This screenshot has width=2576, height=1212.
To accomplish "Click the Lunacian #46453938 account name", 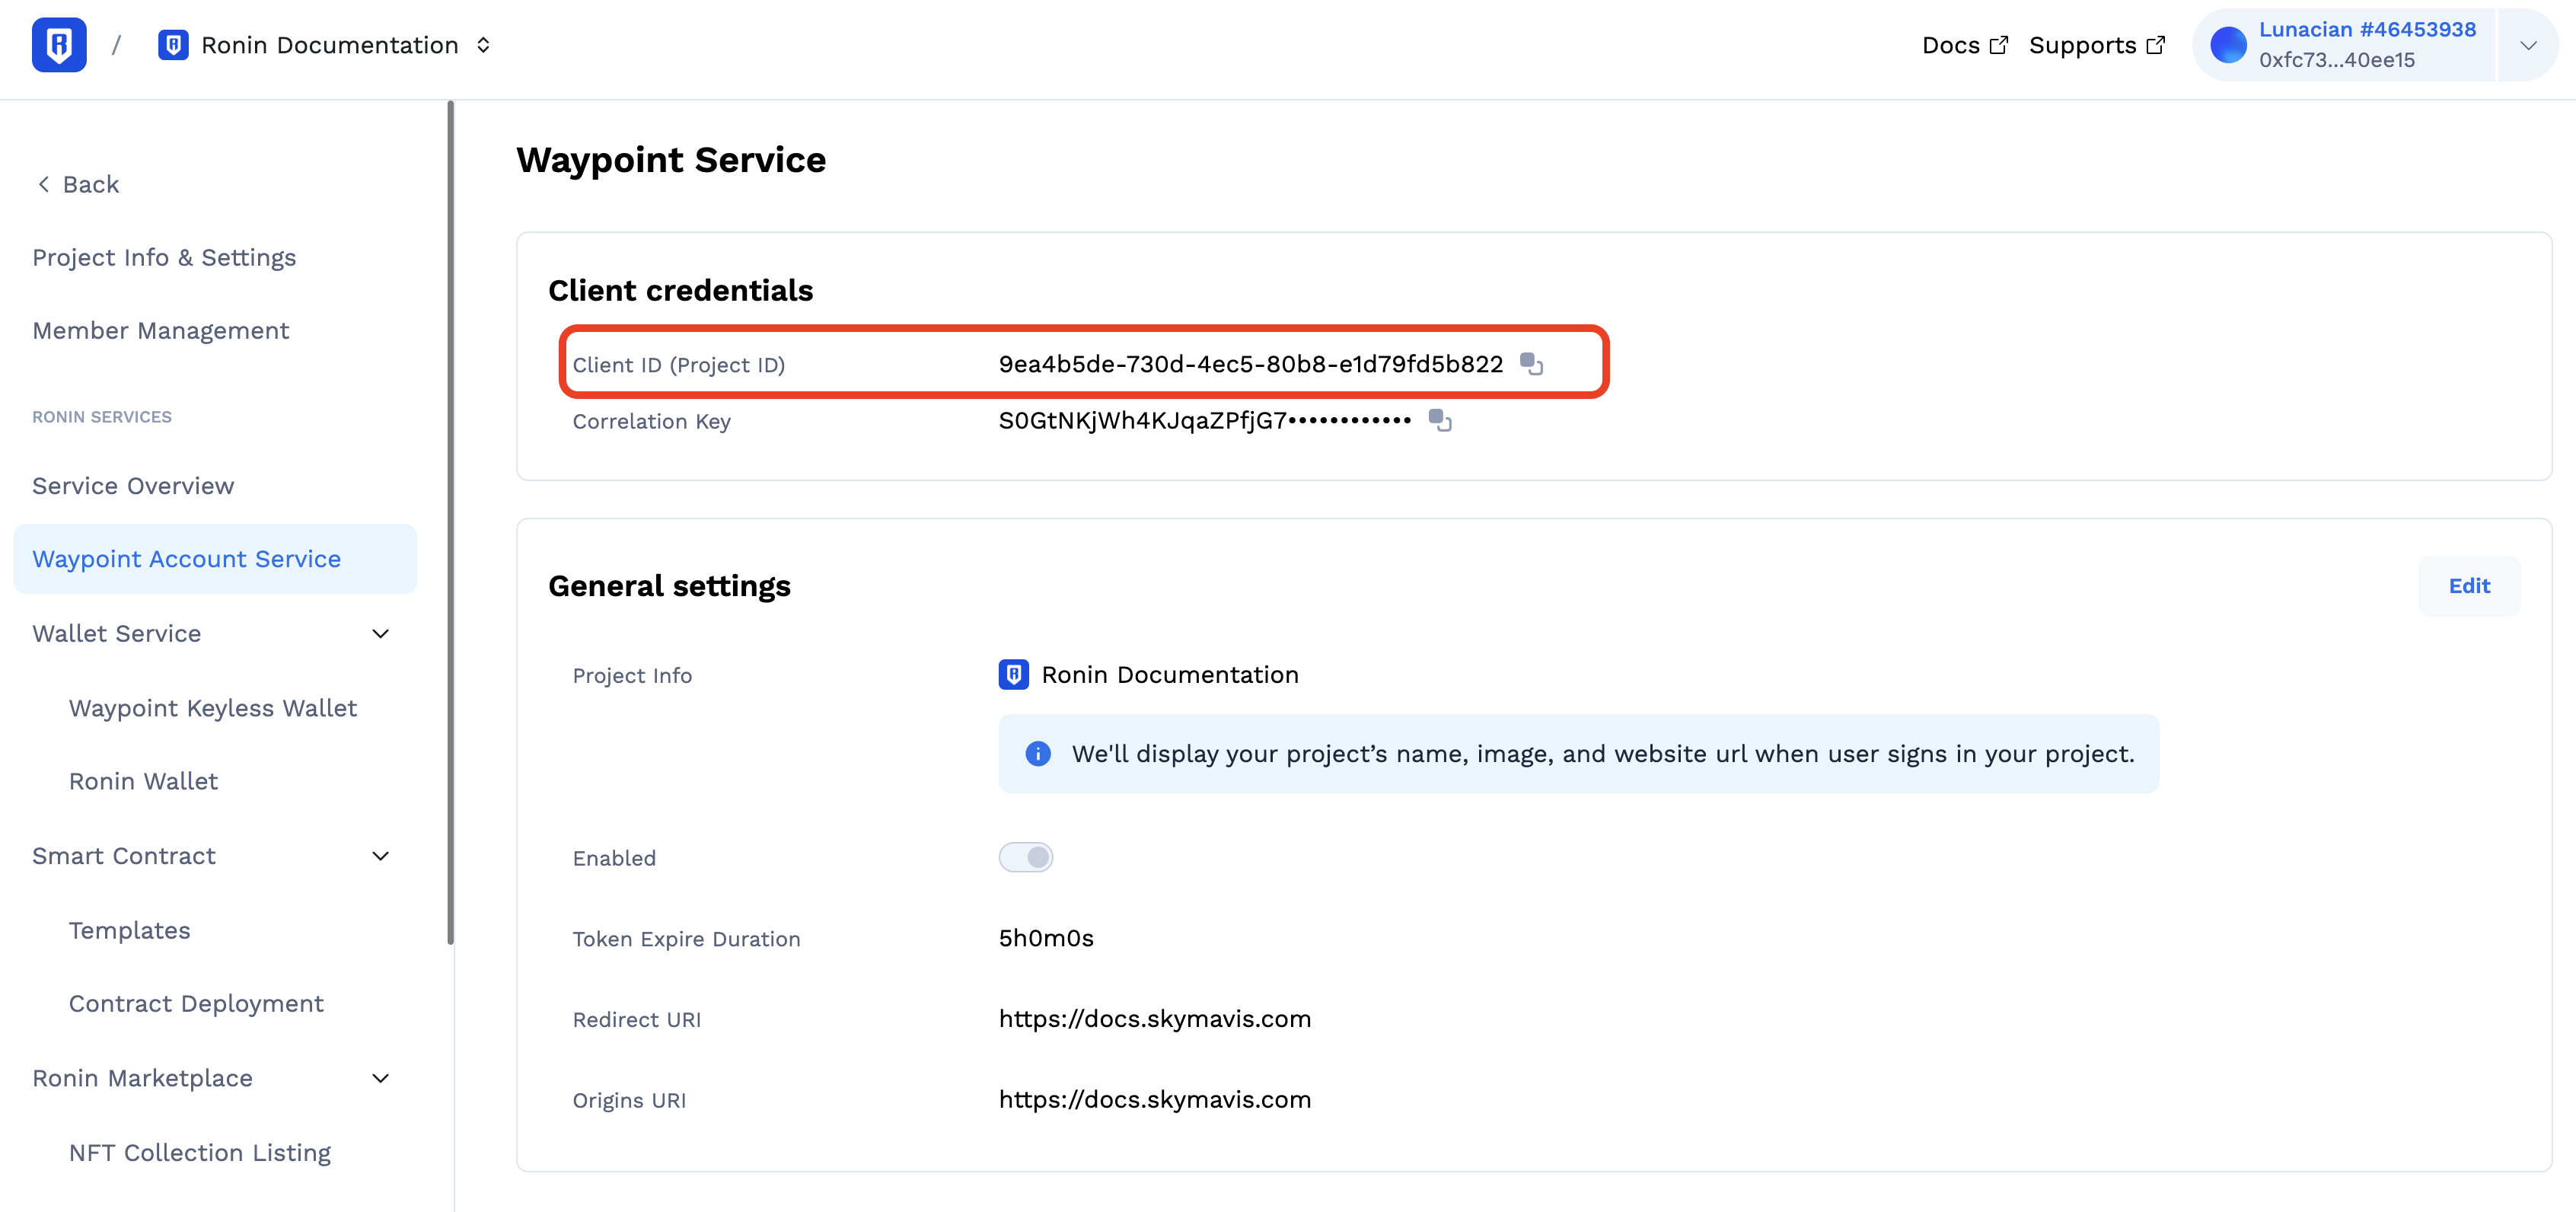I will [2367, 29].
